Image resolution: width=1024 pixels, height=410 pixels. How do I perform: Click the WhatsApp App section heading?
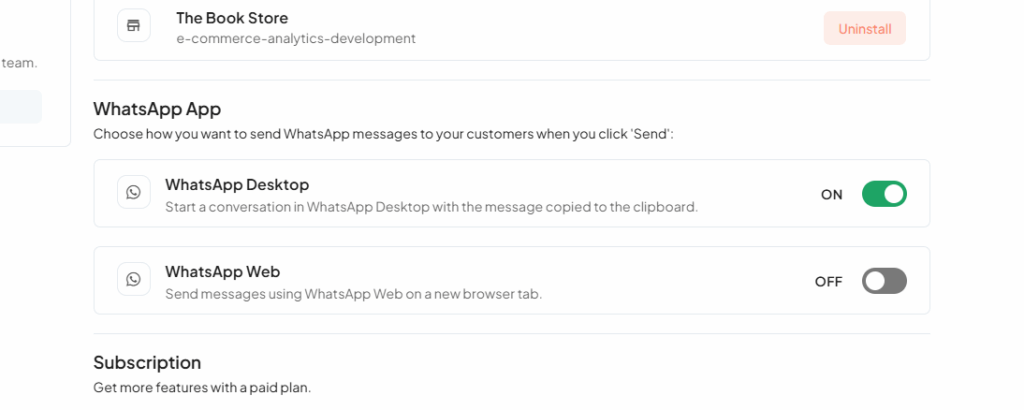(157, 109)
